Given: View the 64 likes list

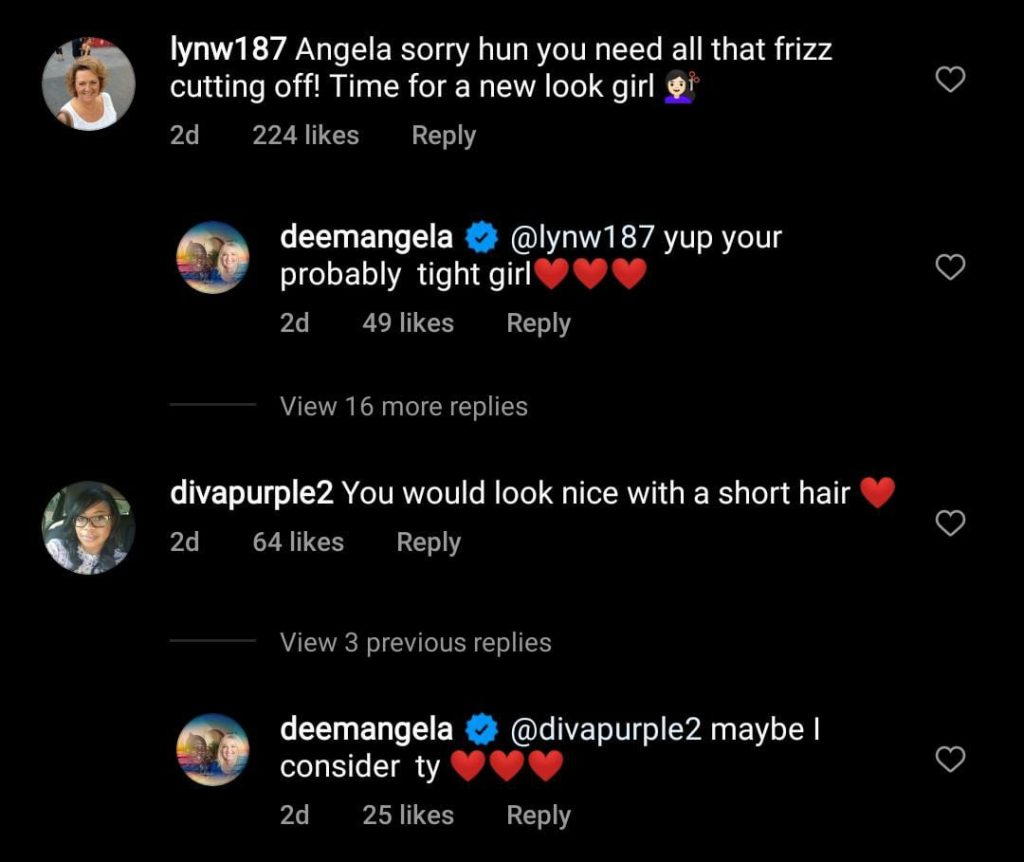Looking at the screenshot, I should click(x=298, y=542).
